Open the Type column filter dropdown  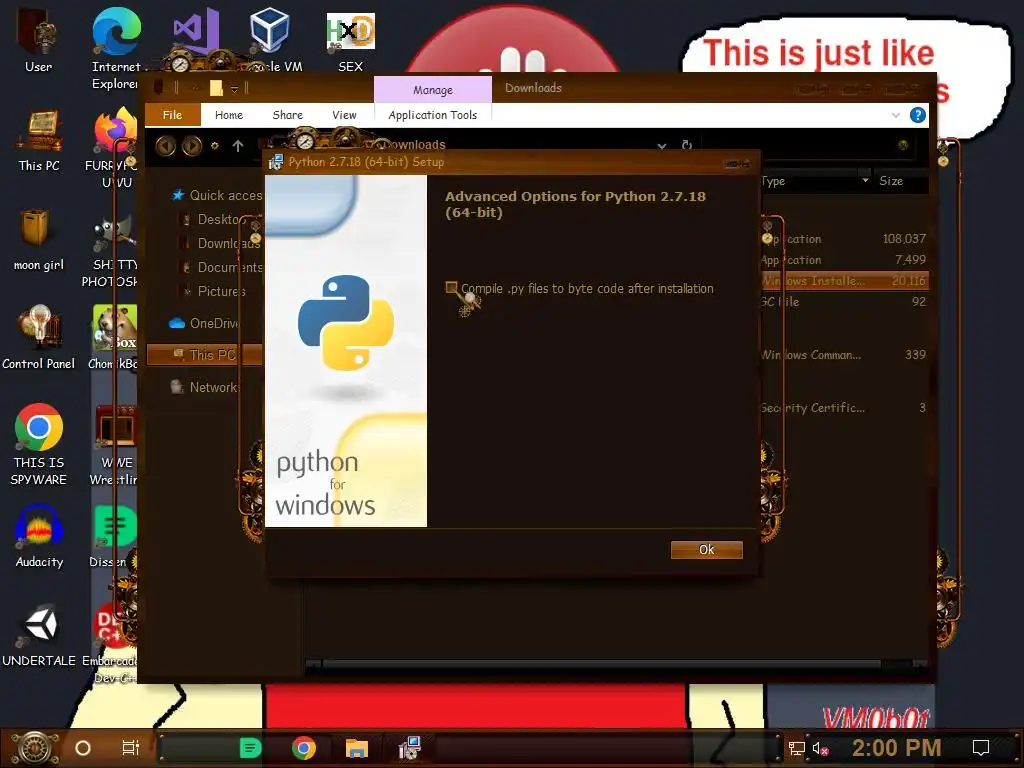point(865,180)
